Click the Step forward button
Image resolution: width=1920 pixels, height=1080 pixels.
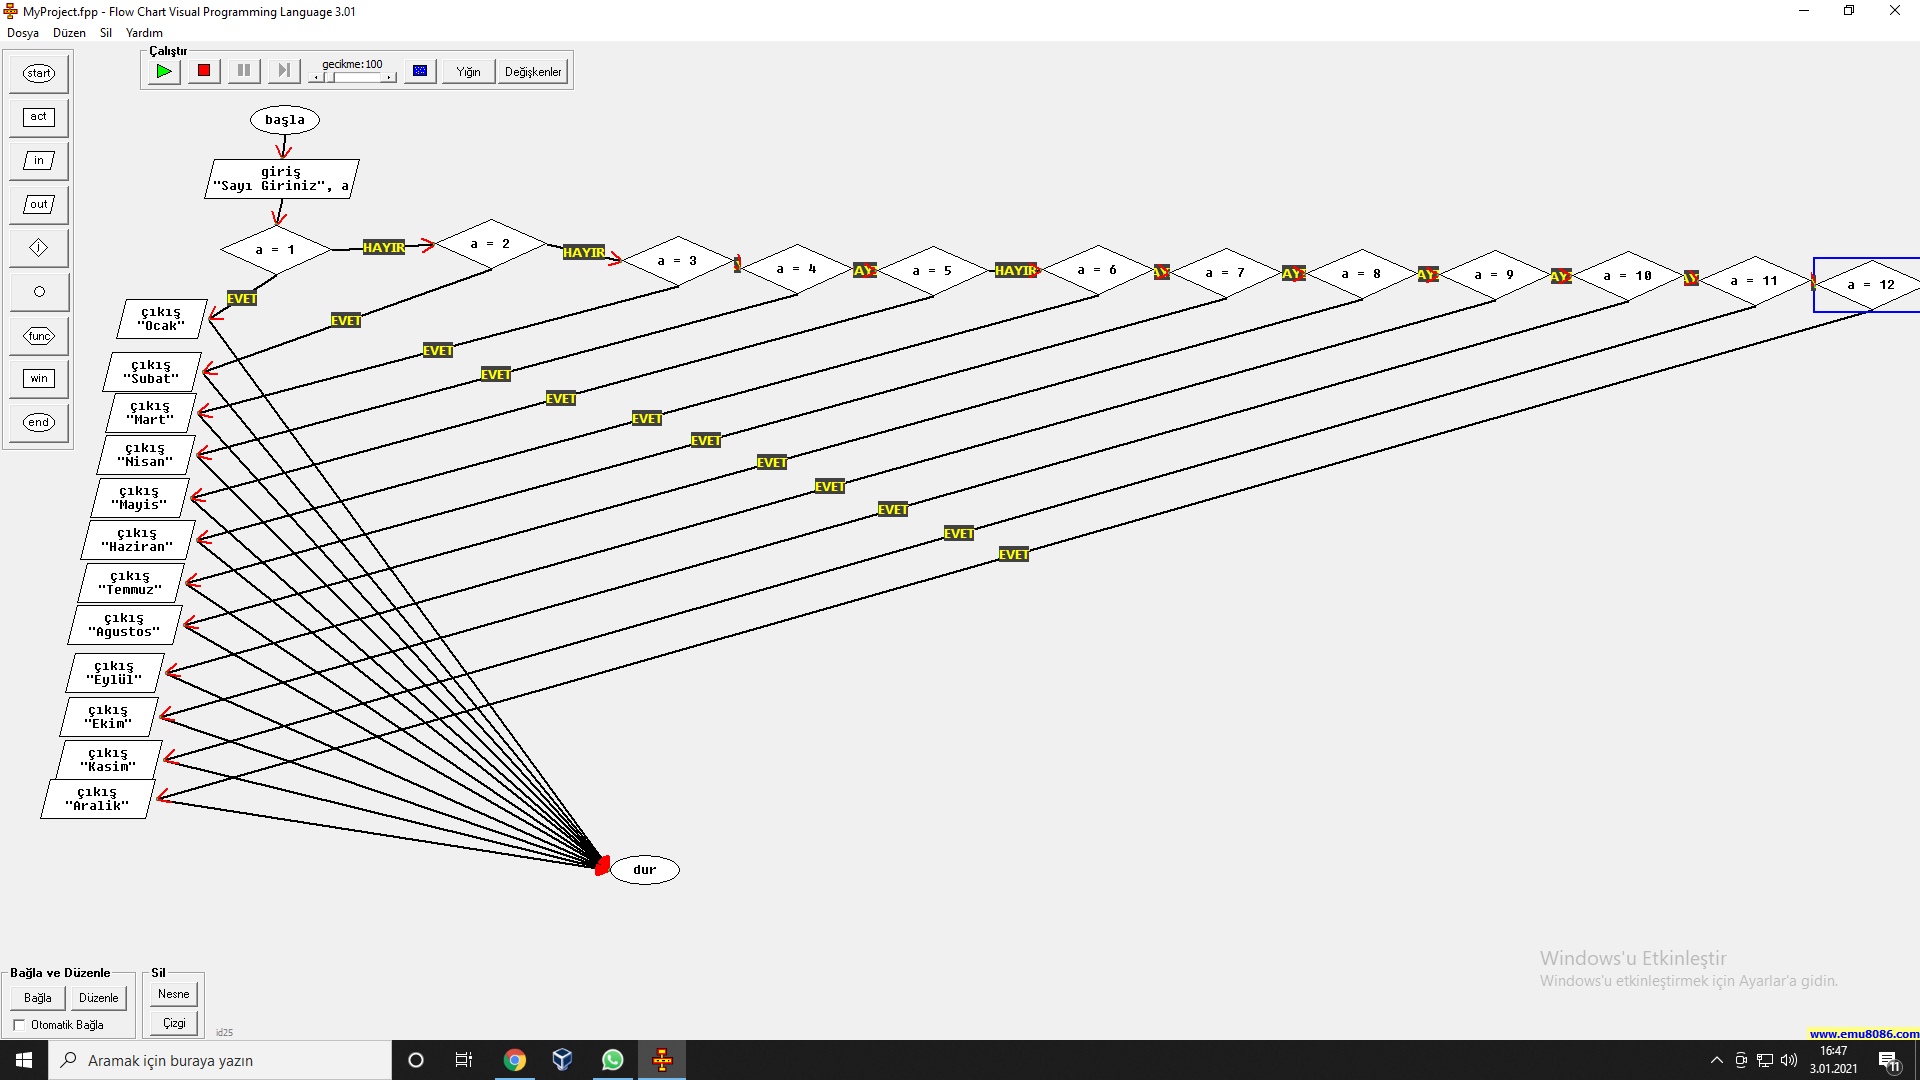[x=283, y=71]
